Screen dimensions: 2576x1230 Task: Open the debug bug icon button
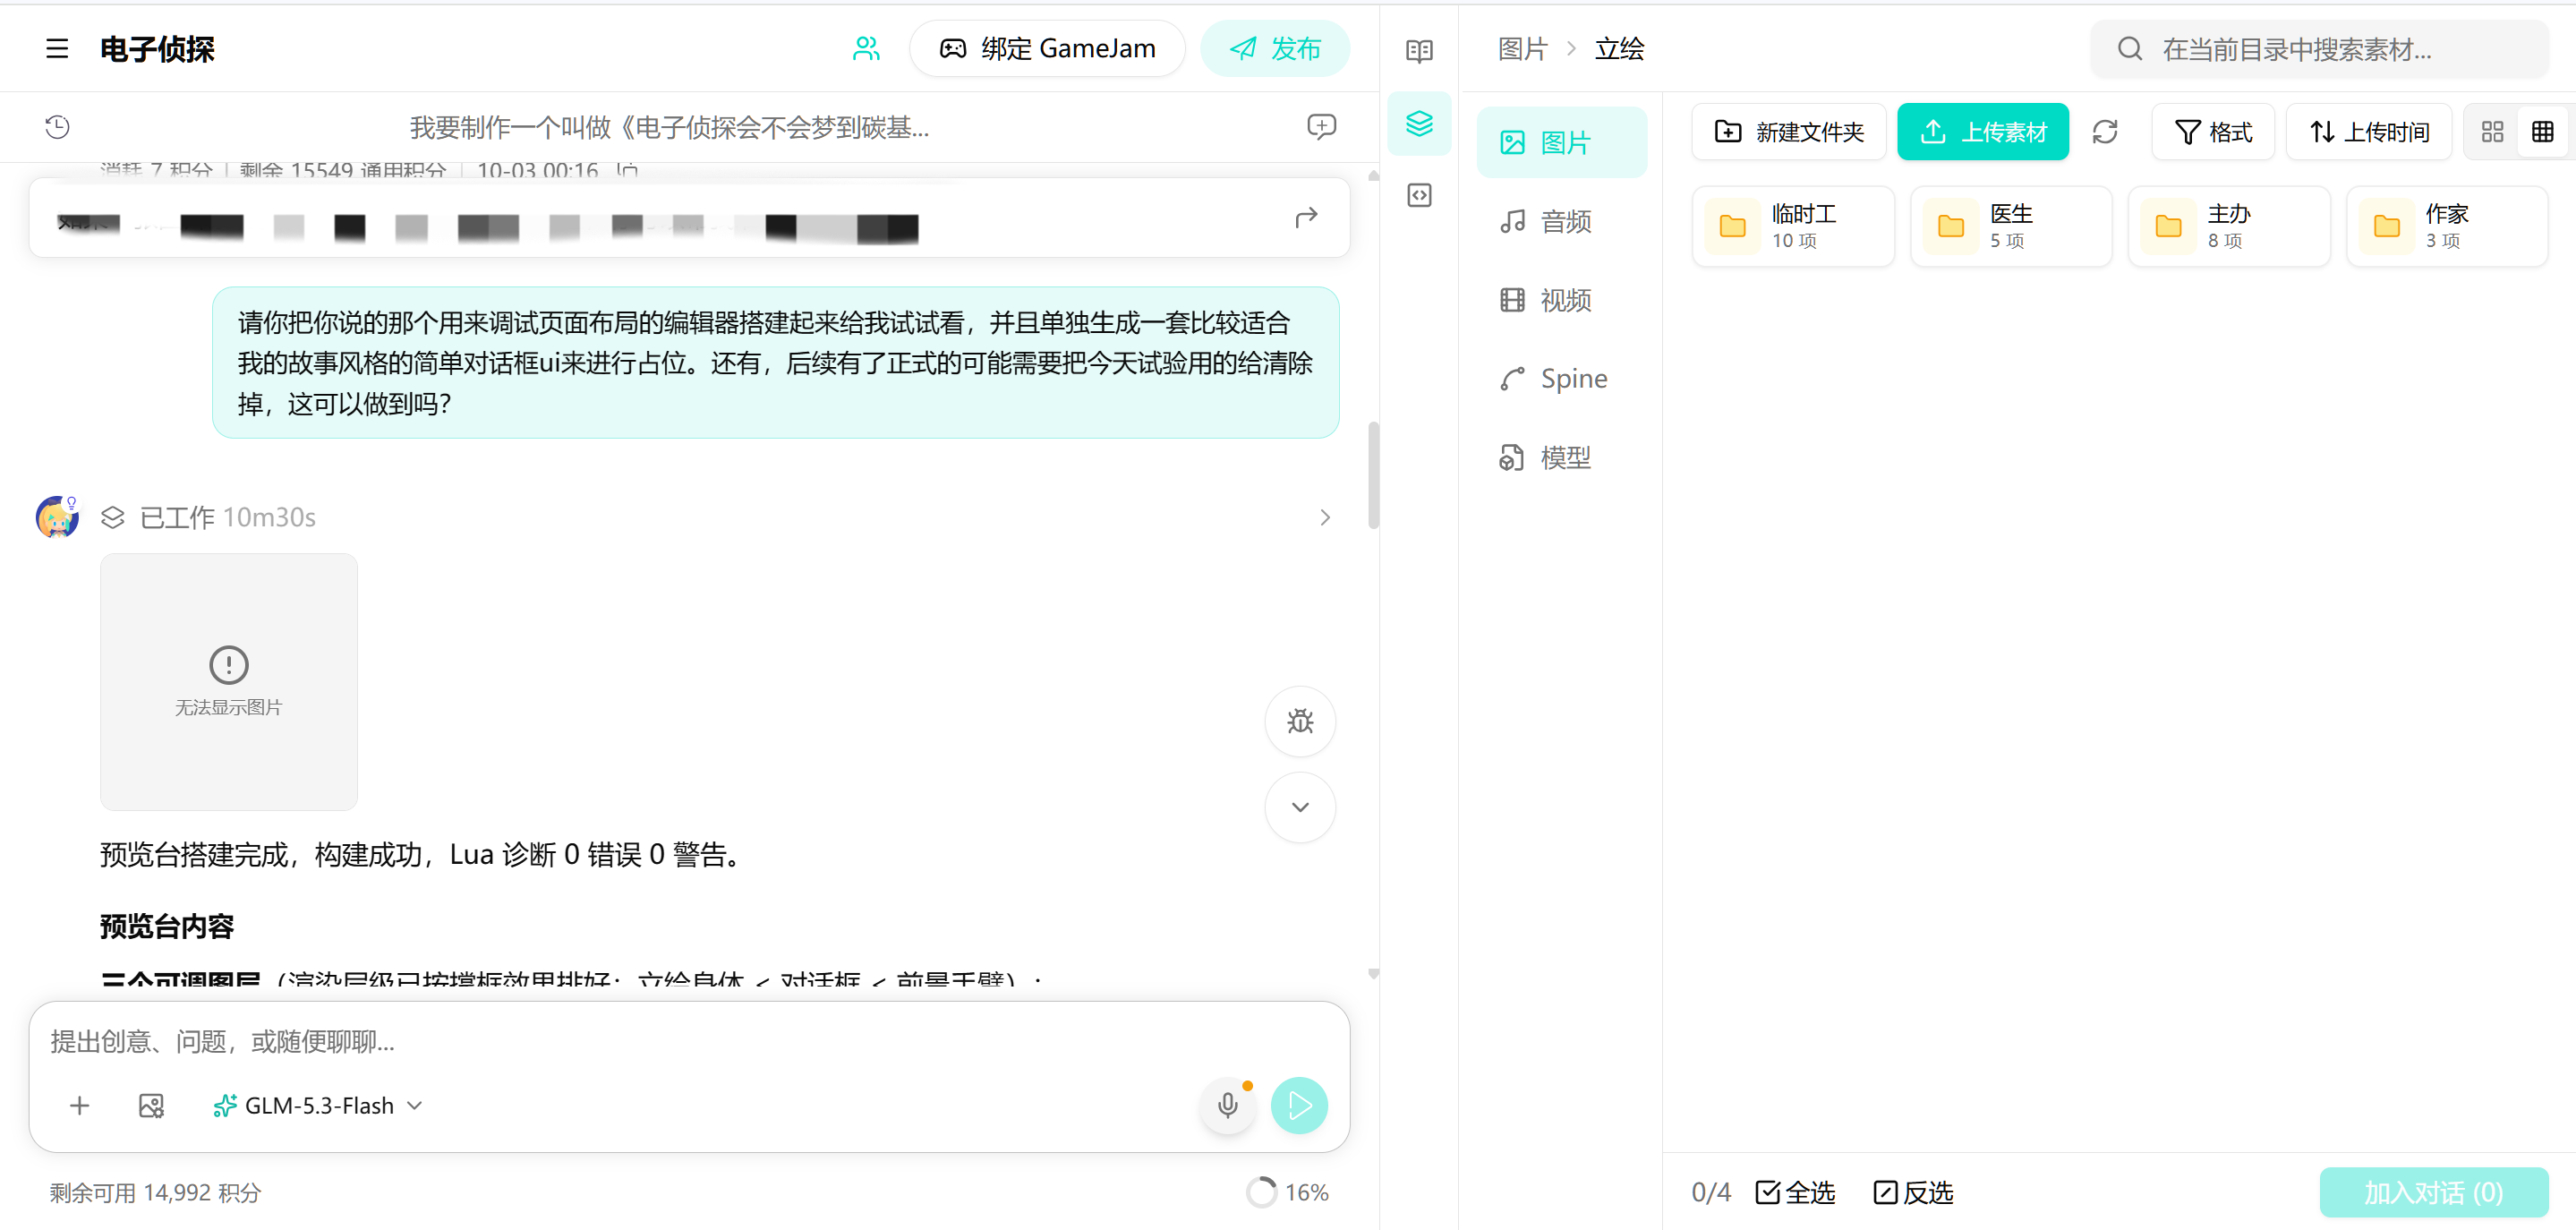[1300, 721]
